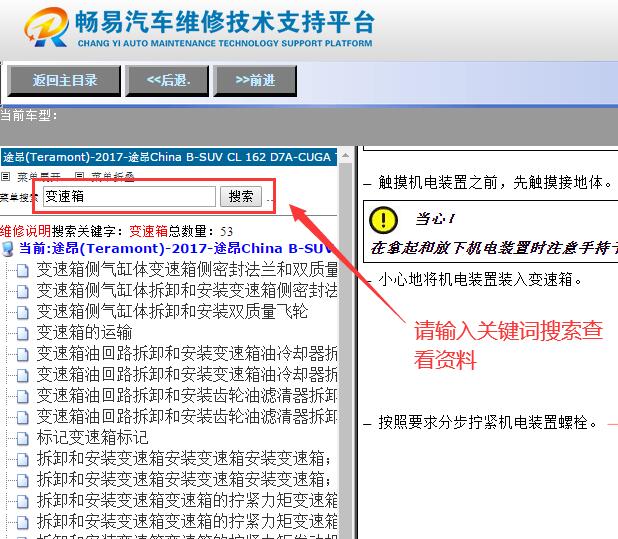Image resolution: width=618 pixels, height=539 pixels.
Task: Click page icon beside 变速箱的运输
Action: pyautogui.click(x=22, y=333)
